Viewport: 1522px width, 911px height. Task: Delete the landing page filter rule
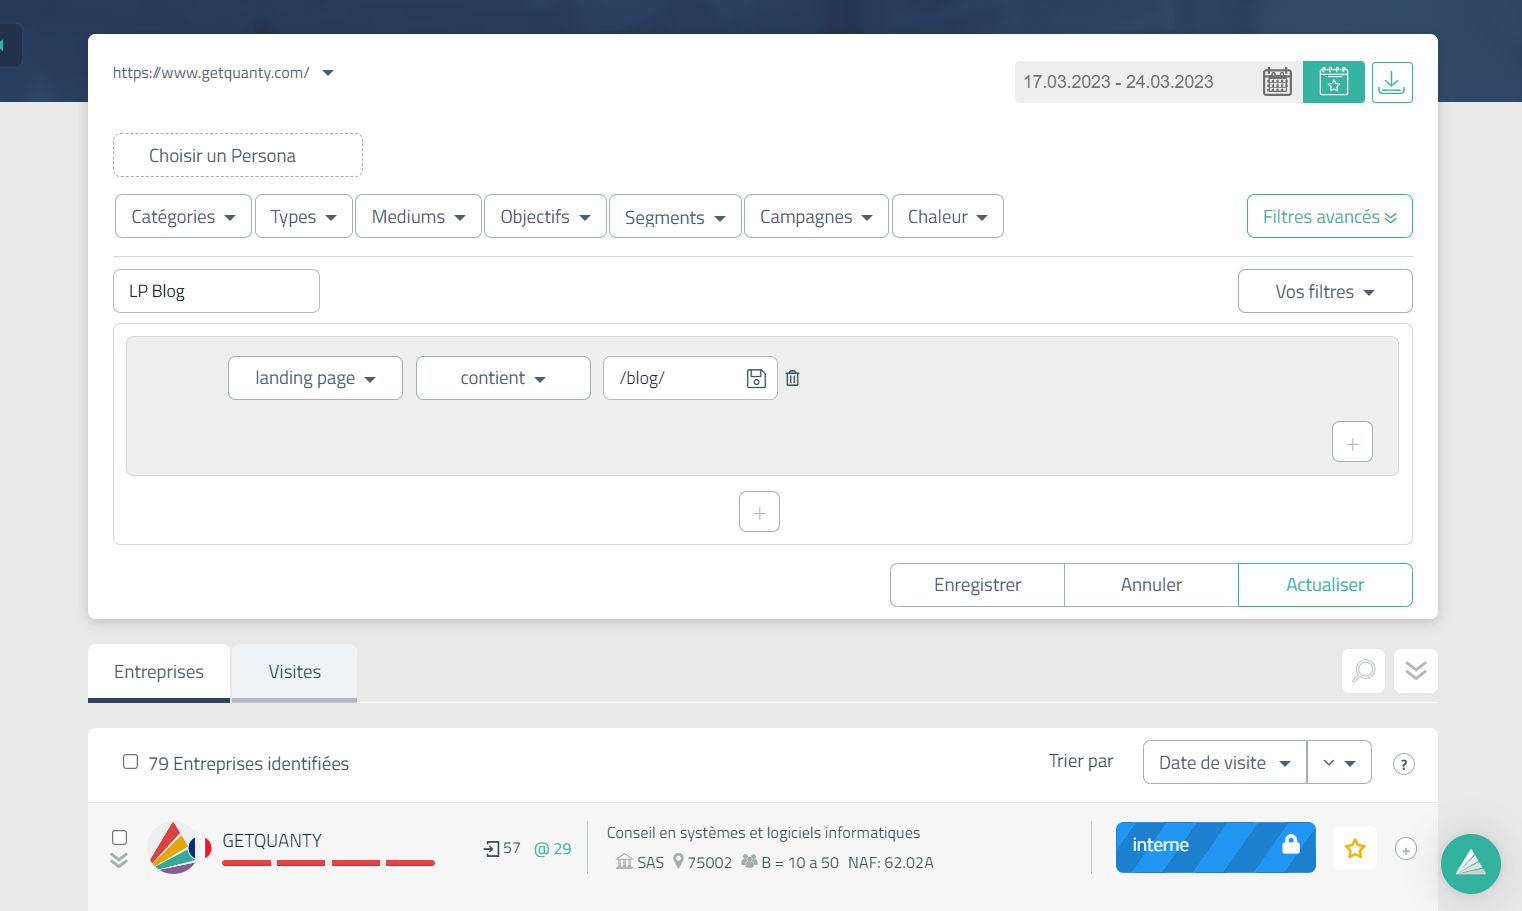(x=793, y=378)
